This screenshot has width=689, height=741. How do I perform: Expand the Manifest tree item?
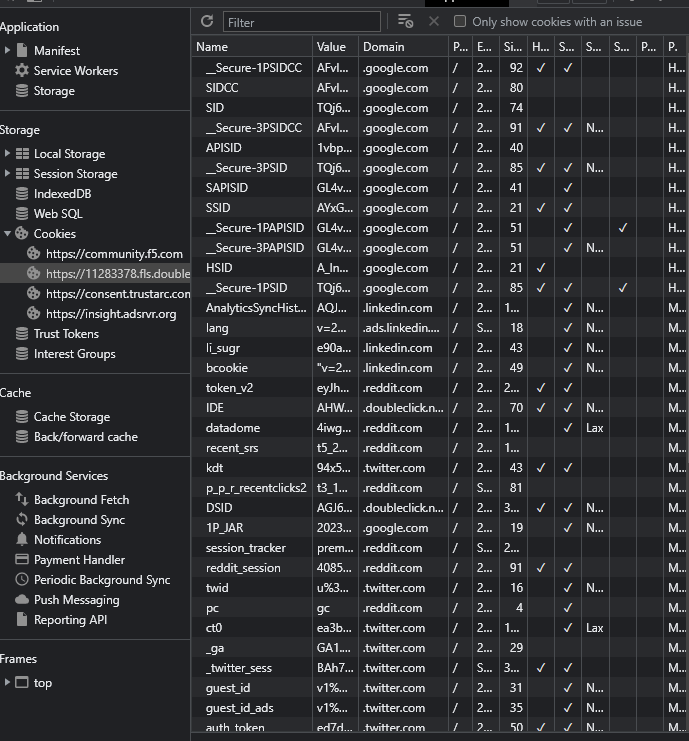tap(8, 51)
